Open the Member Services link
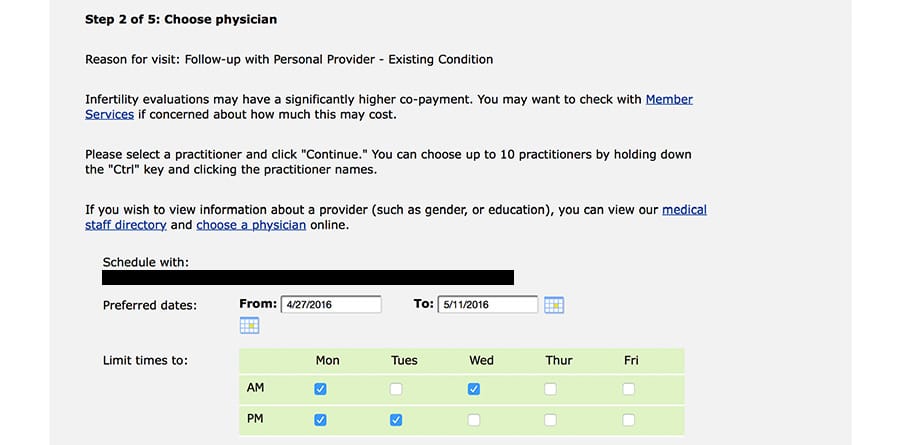 point(669,99)
